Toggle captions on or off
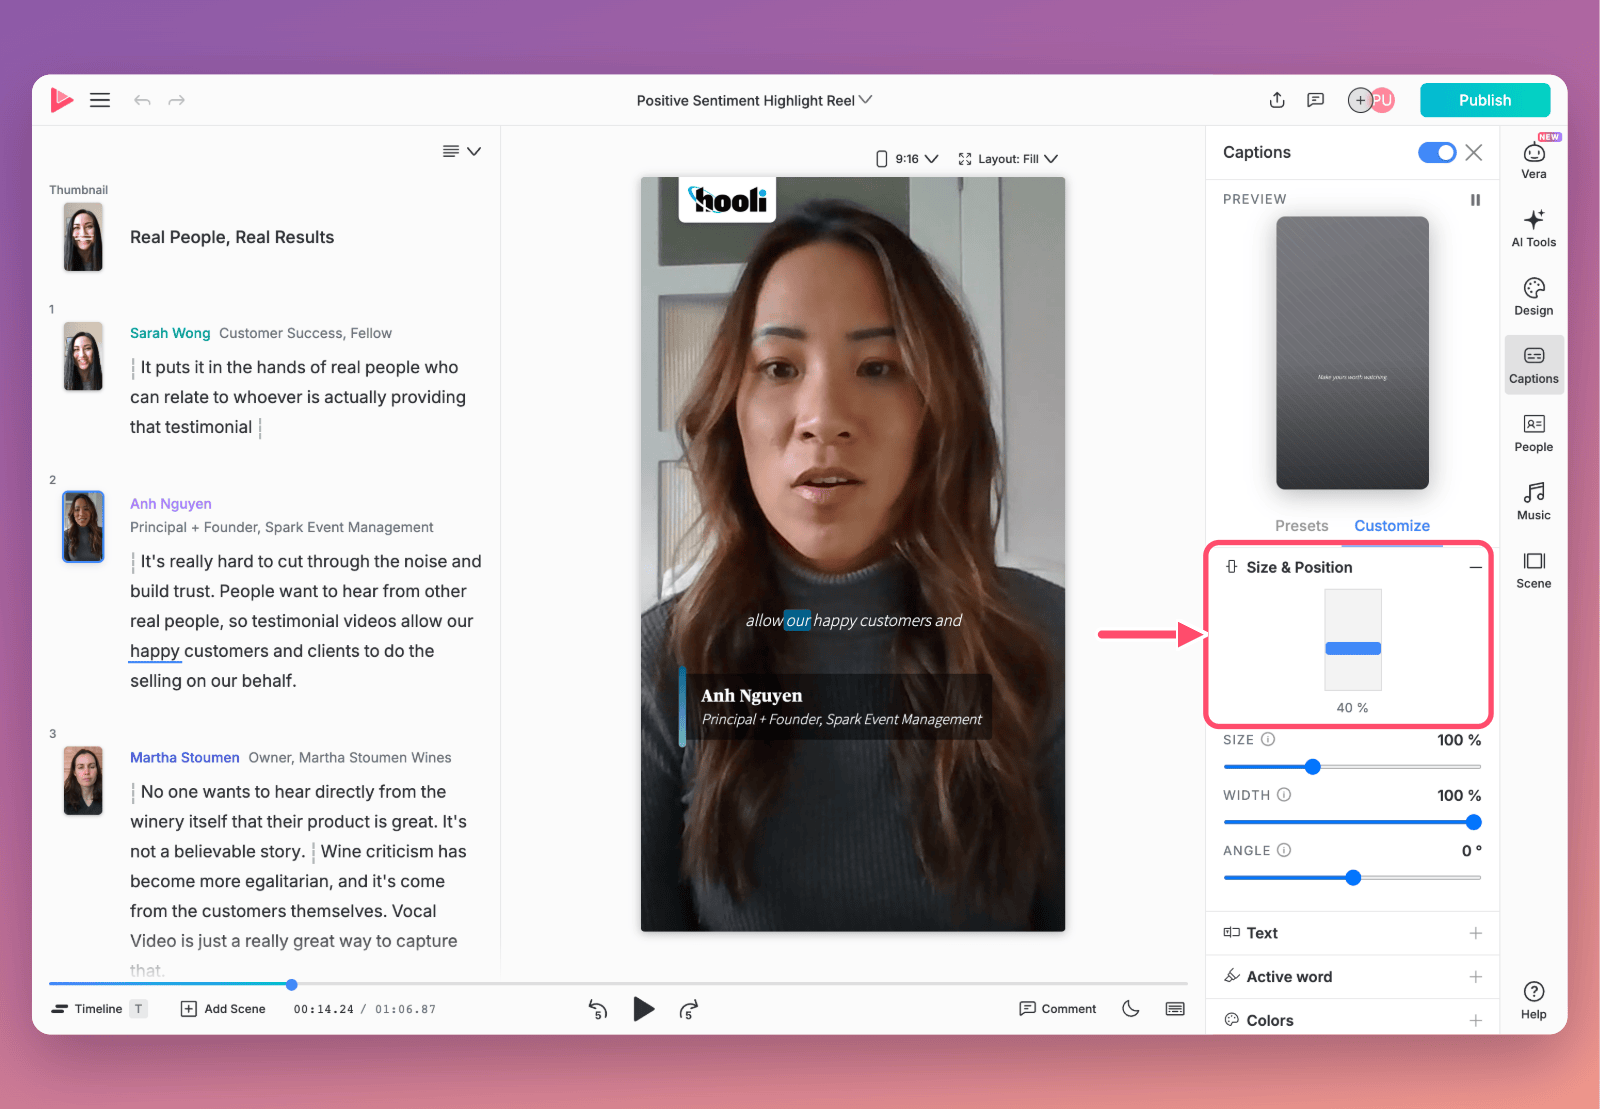 [1437, 152]
